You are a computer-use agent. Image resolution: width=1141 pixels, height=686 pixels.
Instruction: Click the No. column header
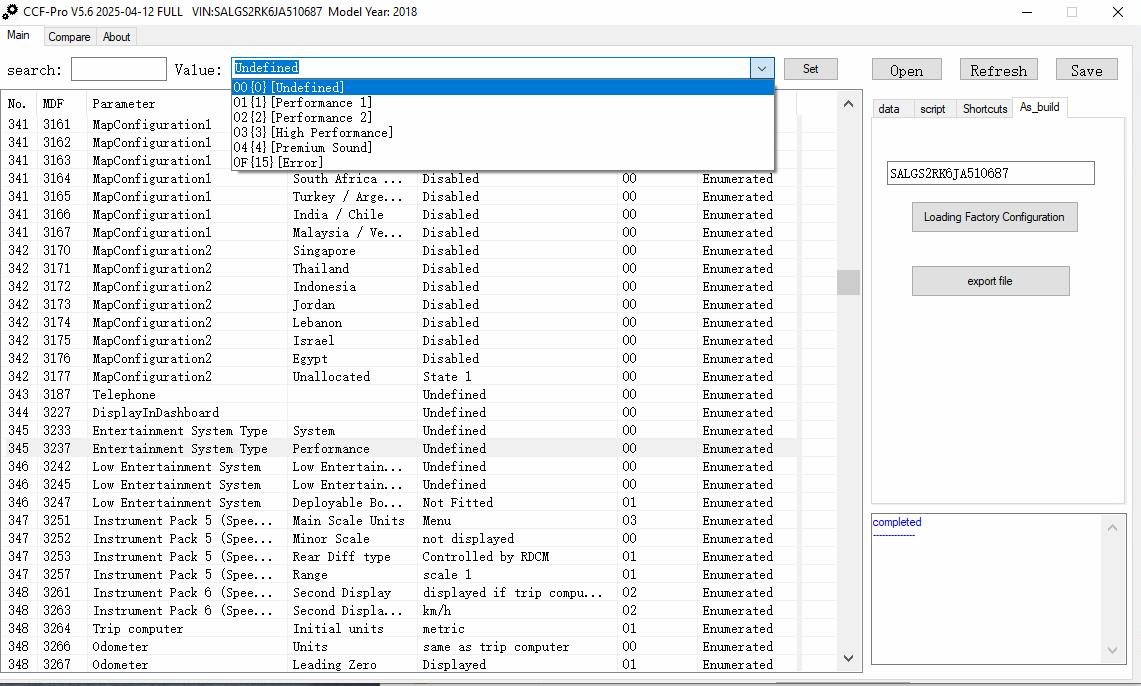click(x=17, y=104)
